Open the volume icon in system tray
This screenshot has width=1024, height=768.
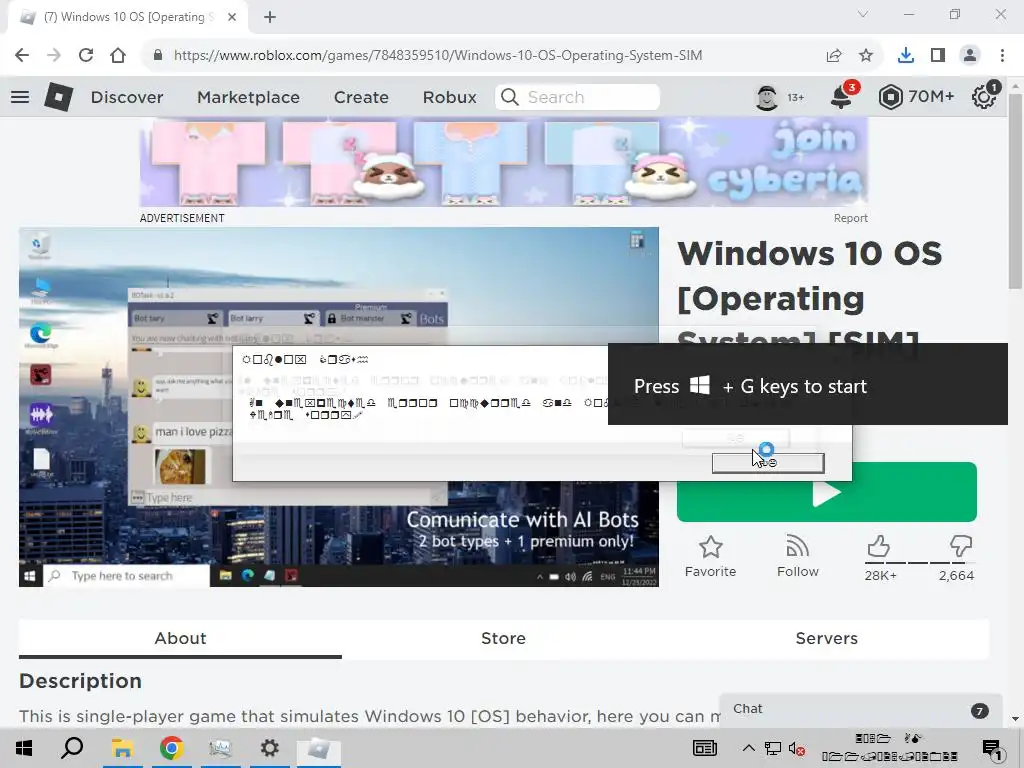pyautogui.click(x=796, y=748)
